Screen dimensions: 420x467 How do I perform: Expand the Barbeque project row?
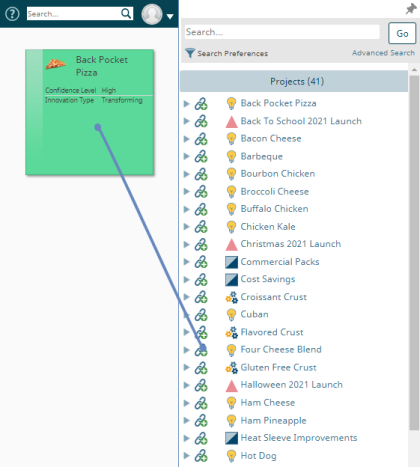pos(187,156)
